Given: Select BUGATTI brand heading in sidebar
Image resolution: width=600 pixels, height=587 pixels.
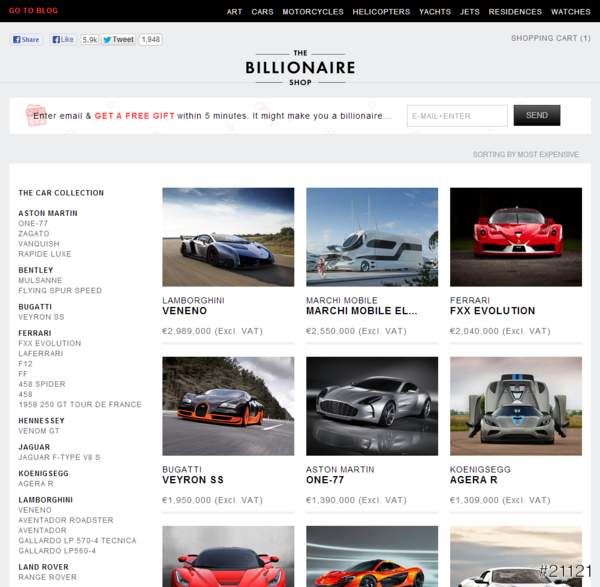Looking at the screenshot, I should tap(35, 307).
